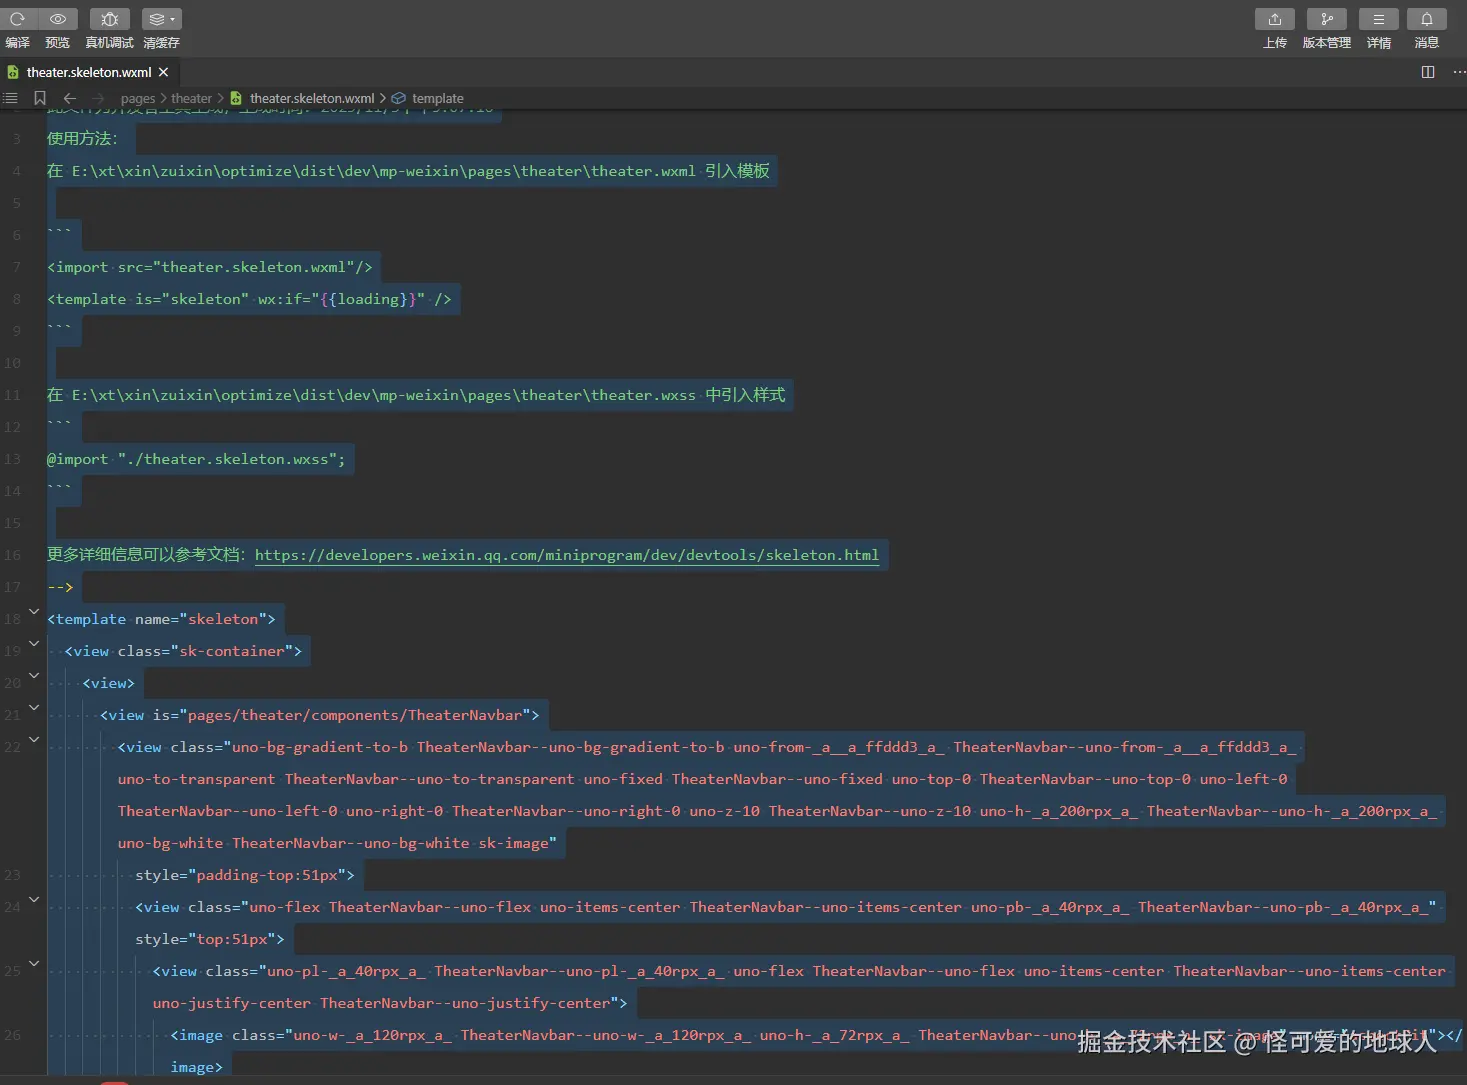Click the line ending with '引入模板'
Image resolution: width=1467 pixels, height=1085 pixels.
[x=408, y=171]
